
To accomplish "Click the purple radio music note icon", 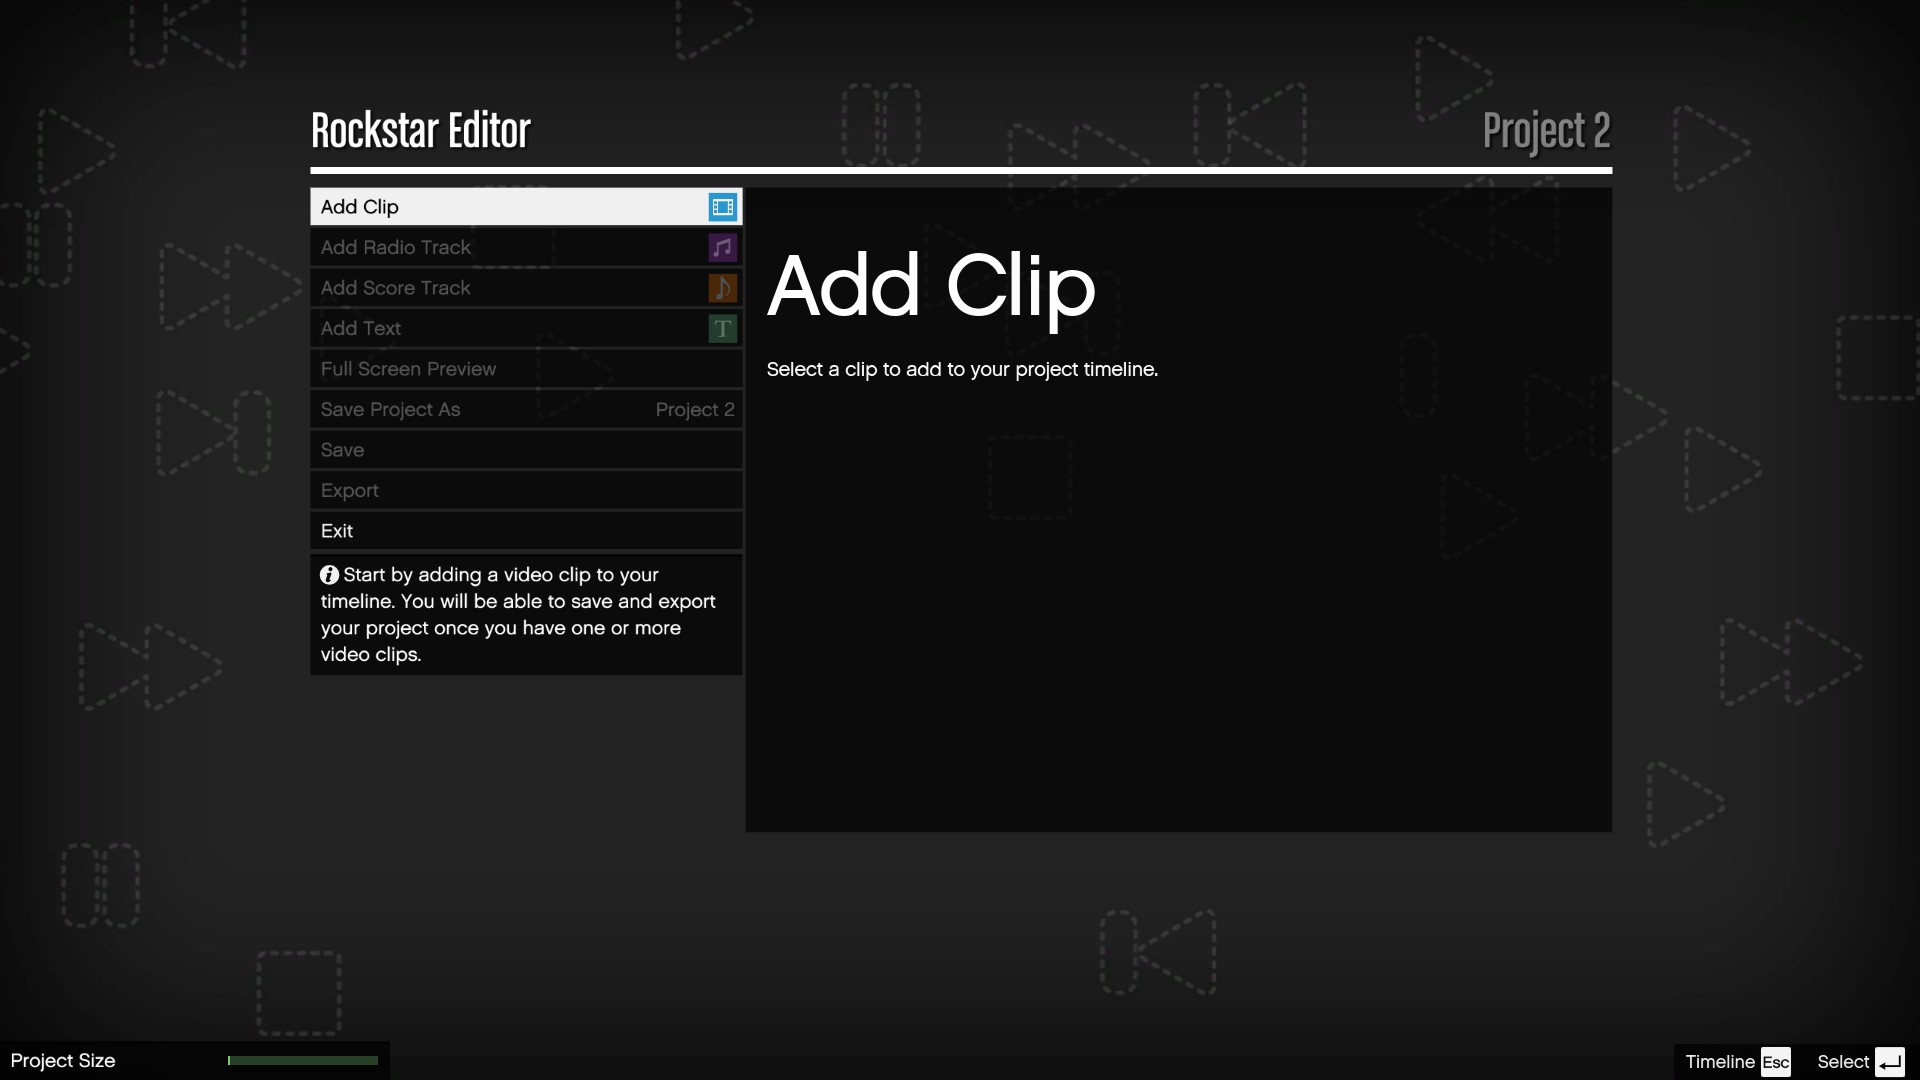I will click(x=722, y=247).
